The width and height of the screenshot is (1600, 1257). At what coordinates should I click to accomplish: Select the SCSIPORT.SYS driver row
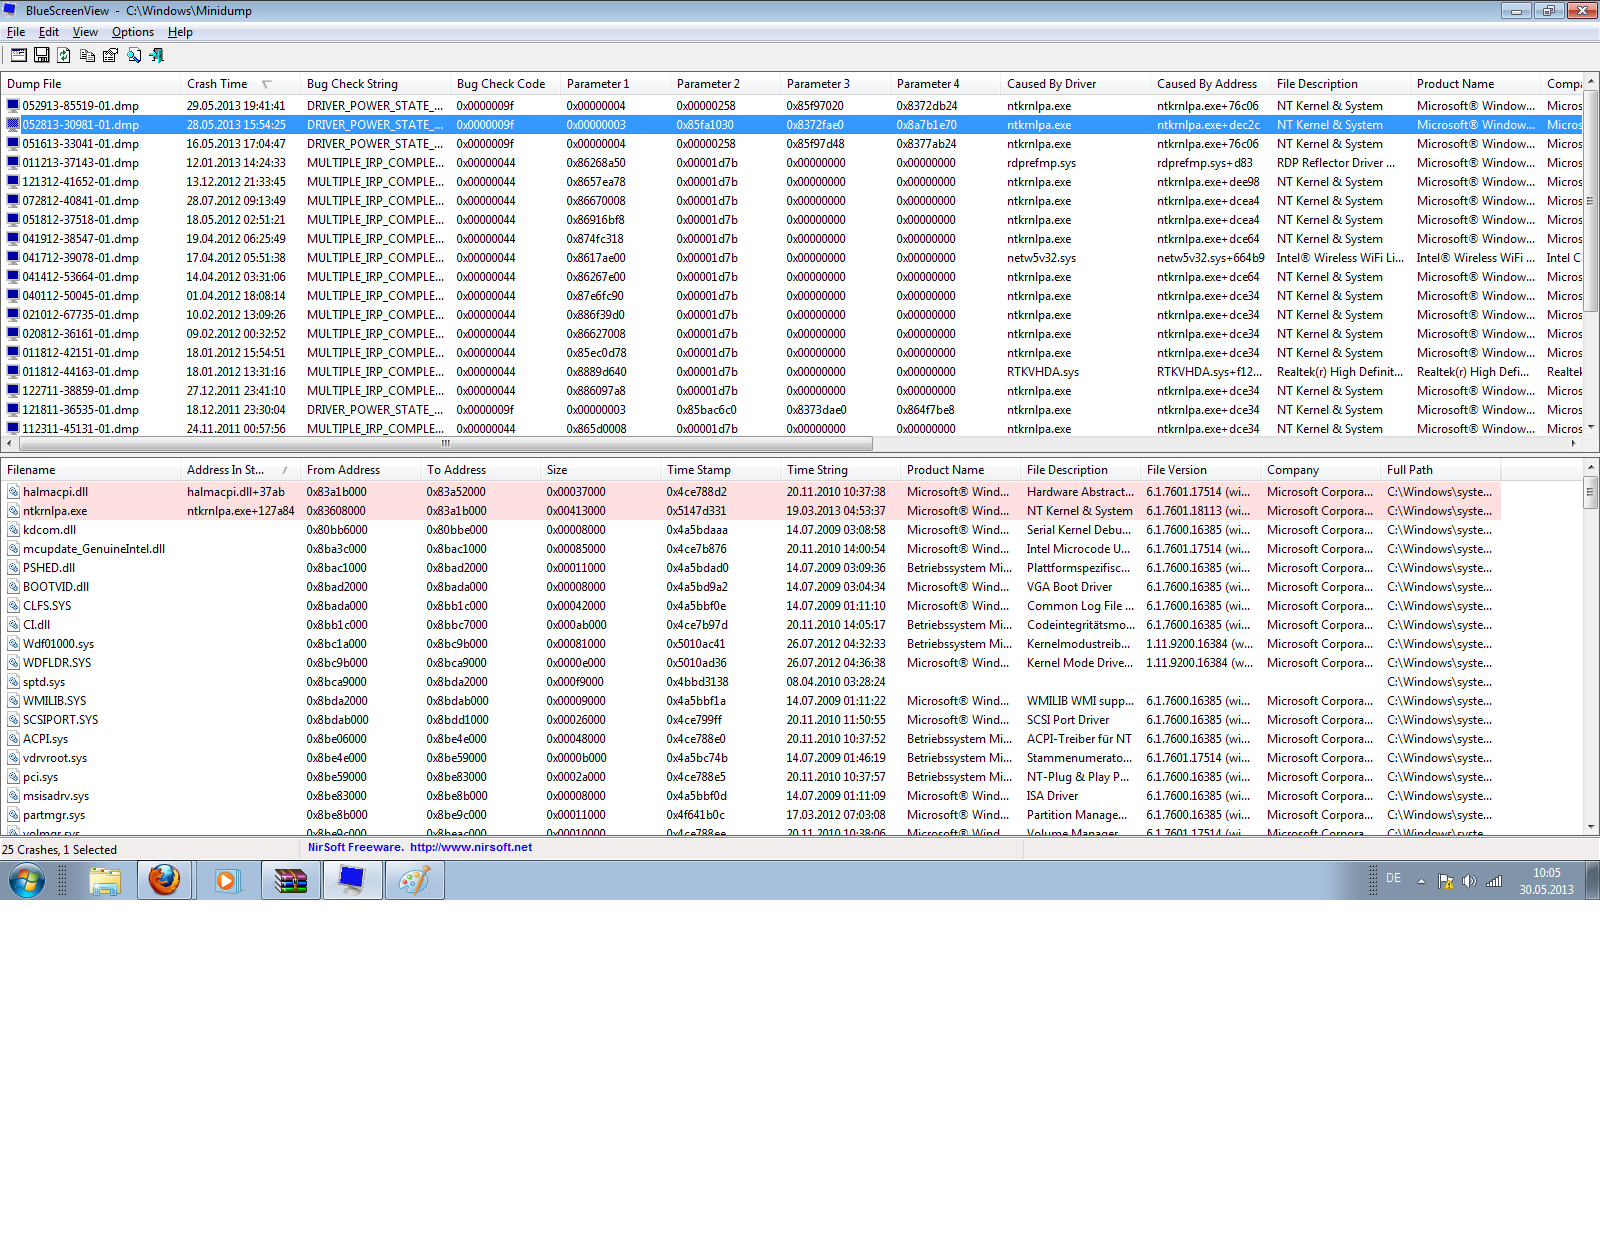752,719
